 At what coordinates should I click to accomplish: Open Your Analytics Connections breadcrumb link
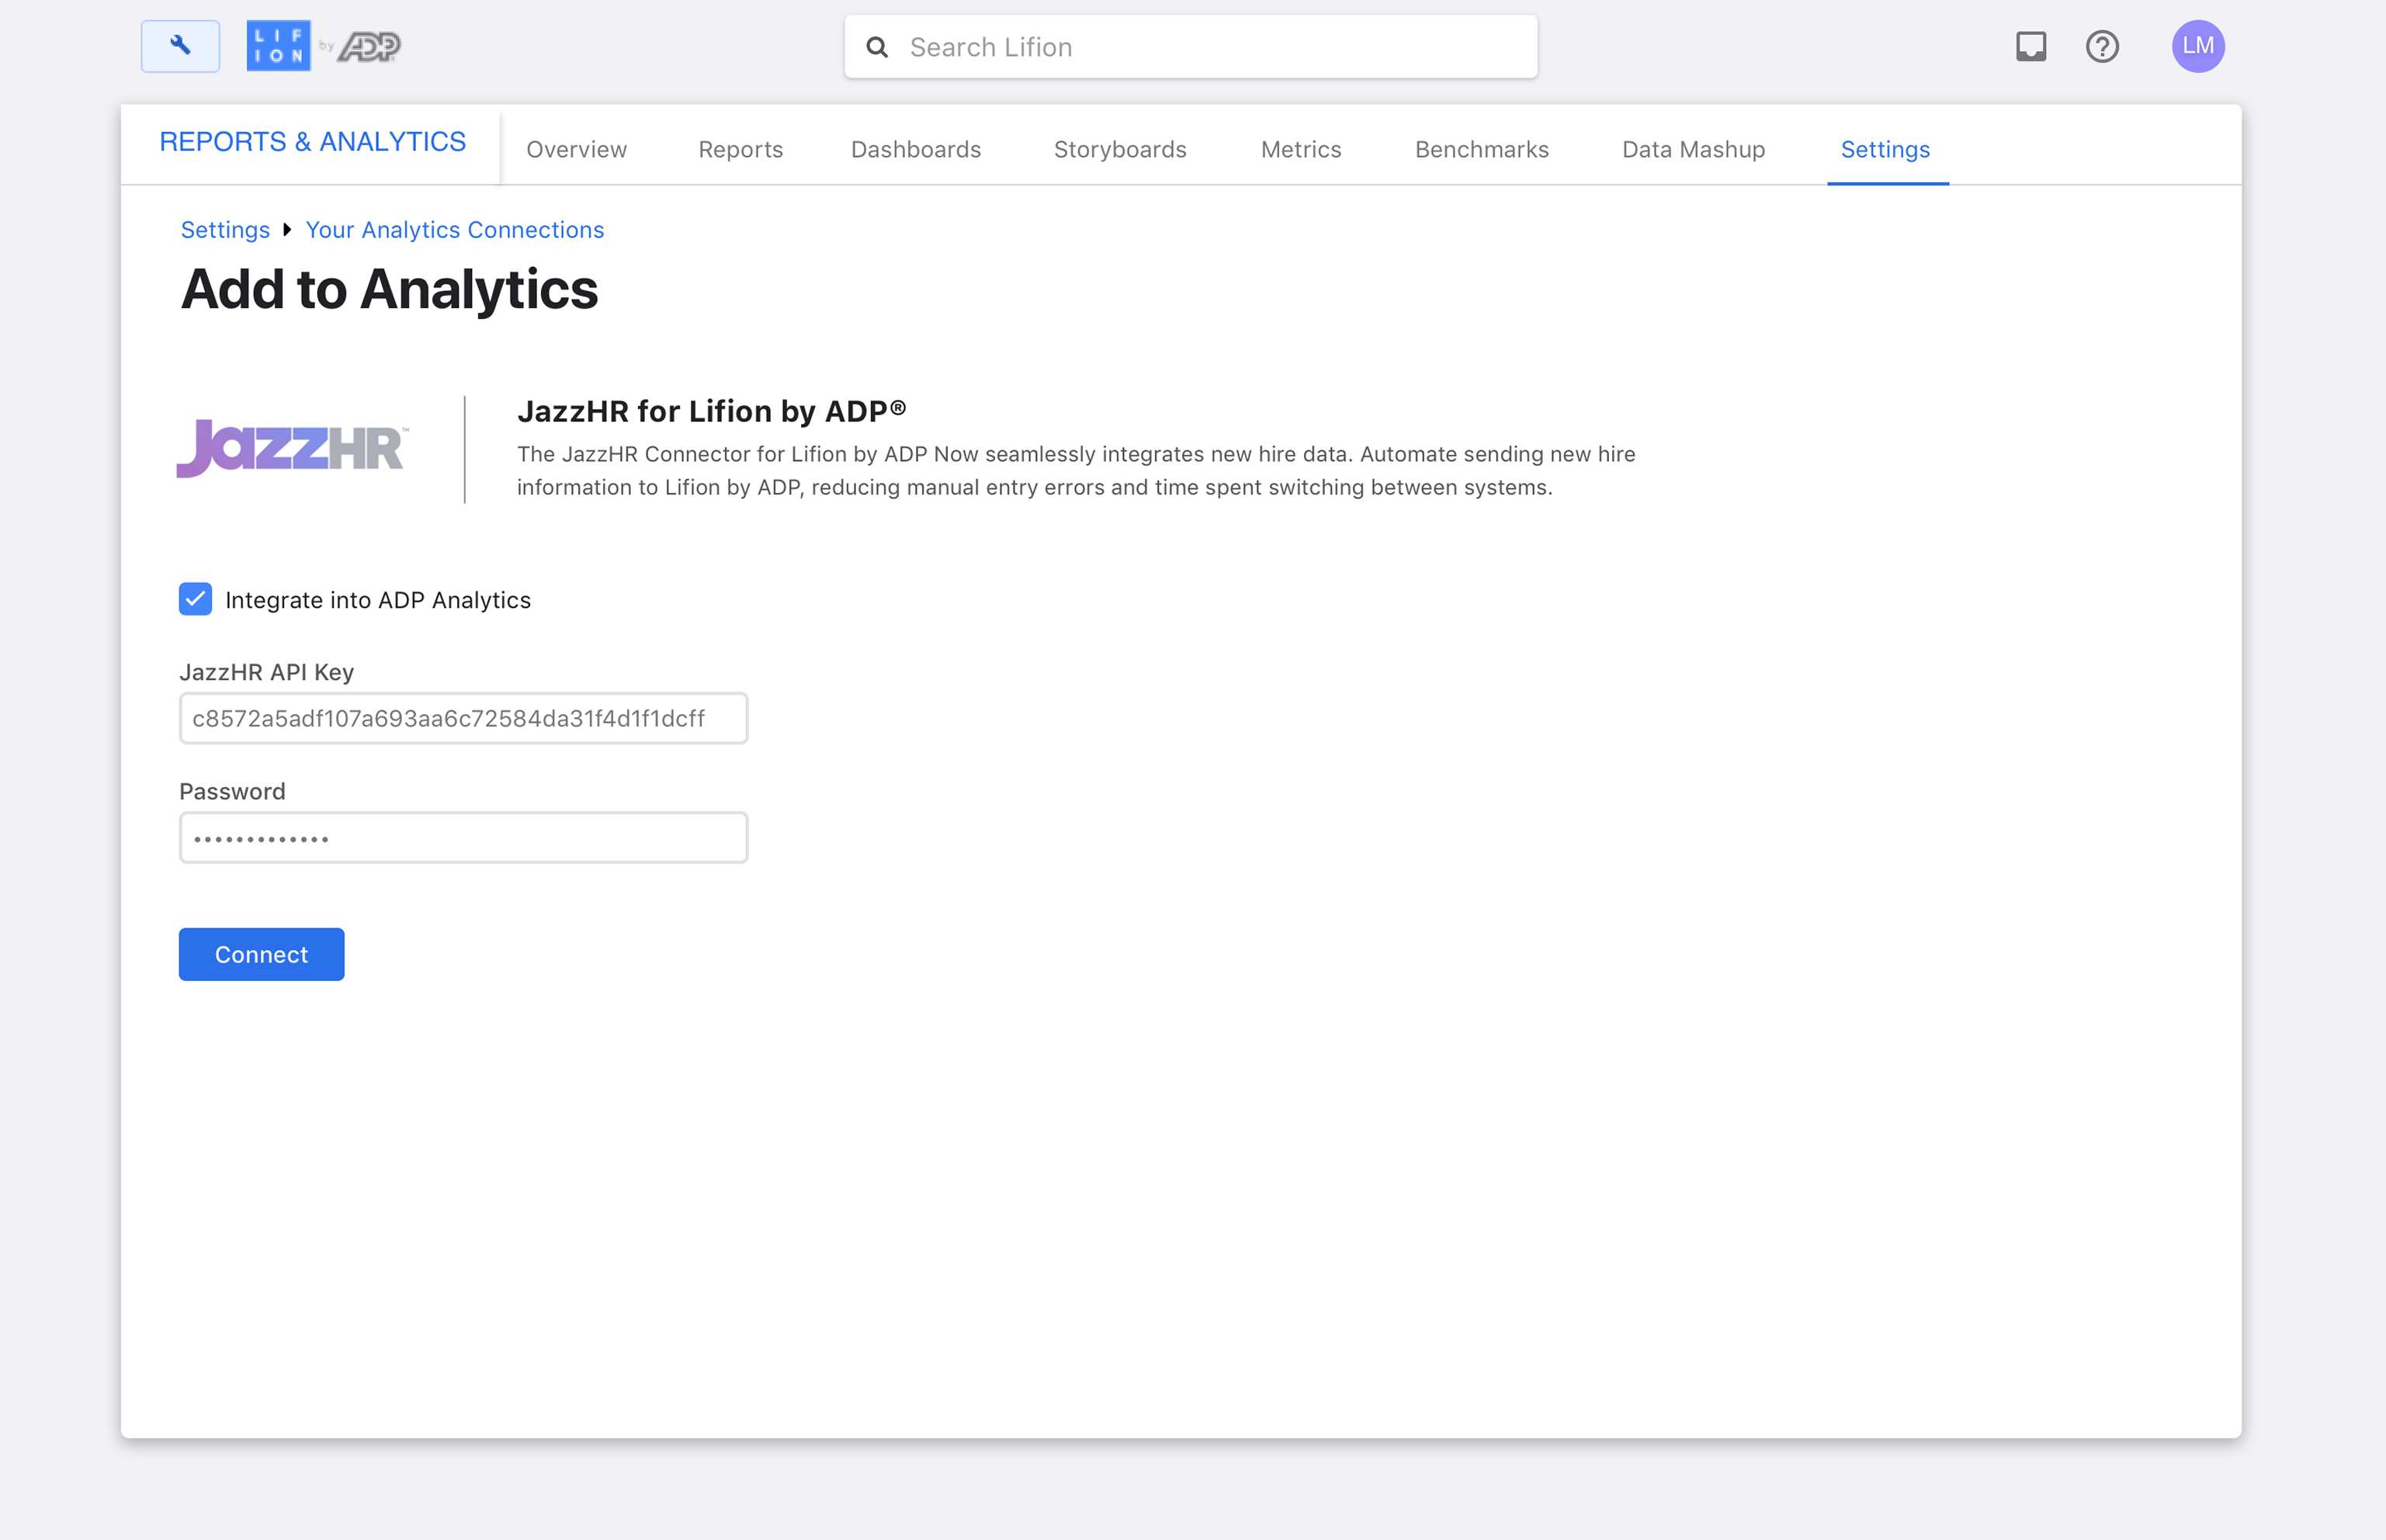pyautogui.click(x=454, y=230)
